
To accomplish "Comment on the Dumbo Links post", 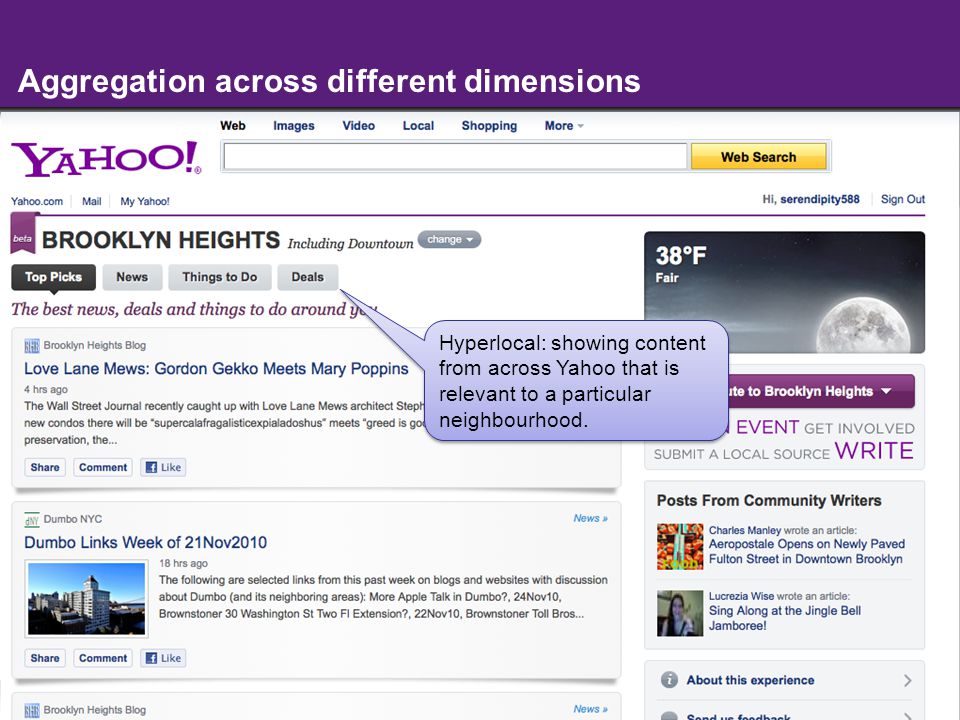I will [x=103, y=658].
